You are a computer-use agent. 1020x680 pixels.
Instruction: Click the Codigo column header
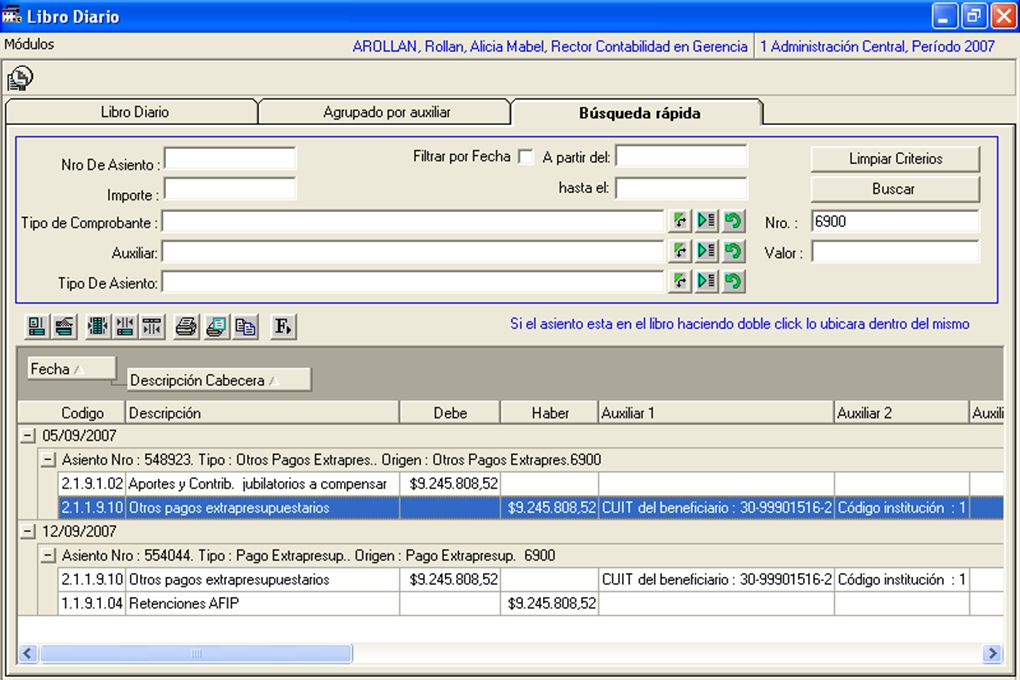click(x=72, y=413)
